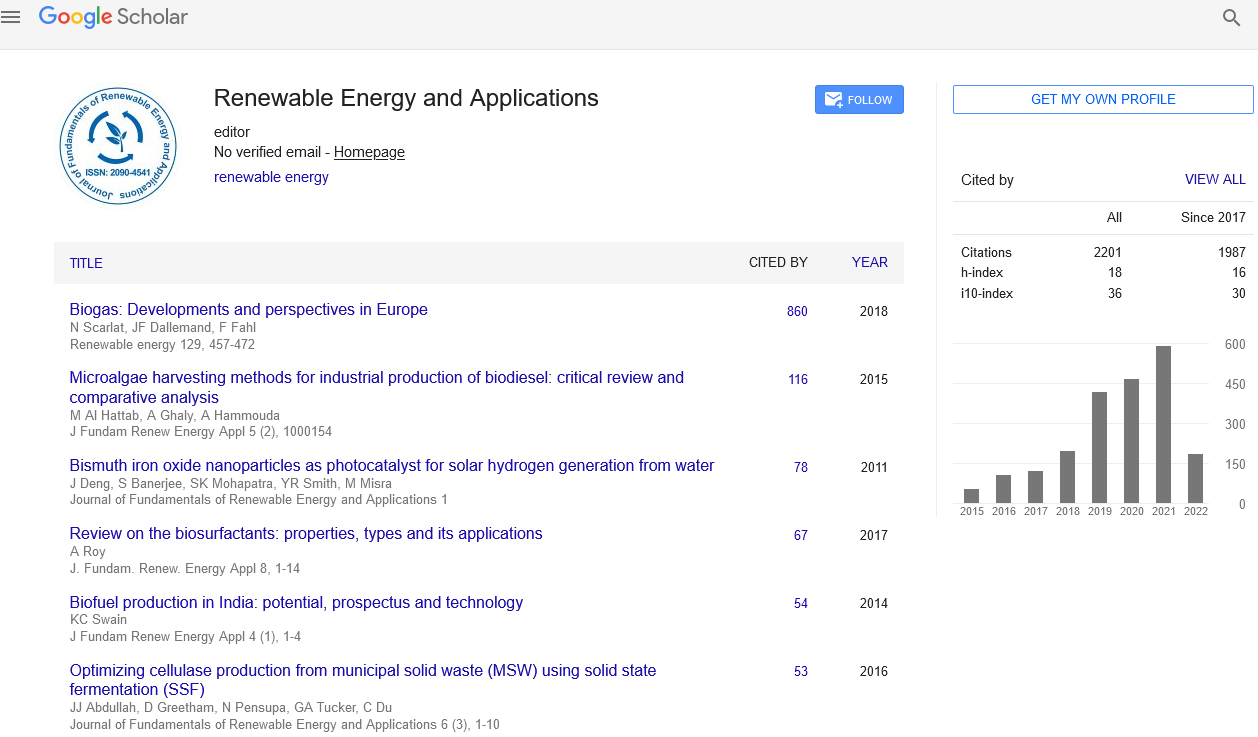Open the hamburger menu icon
Image resolution: width=1258 pixels, height=737 pixels.
click(11, 17)
